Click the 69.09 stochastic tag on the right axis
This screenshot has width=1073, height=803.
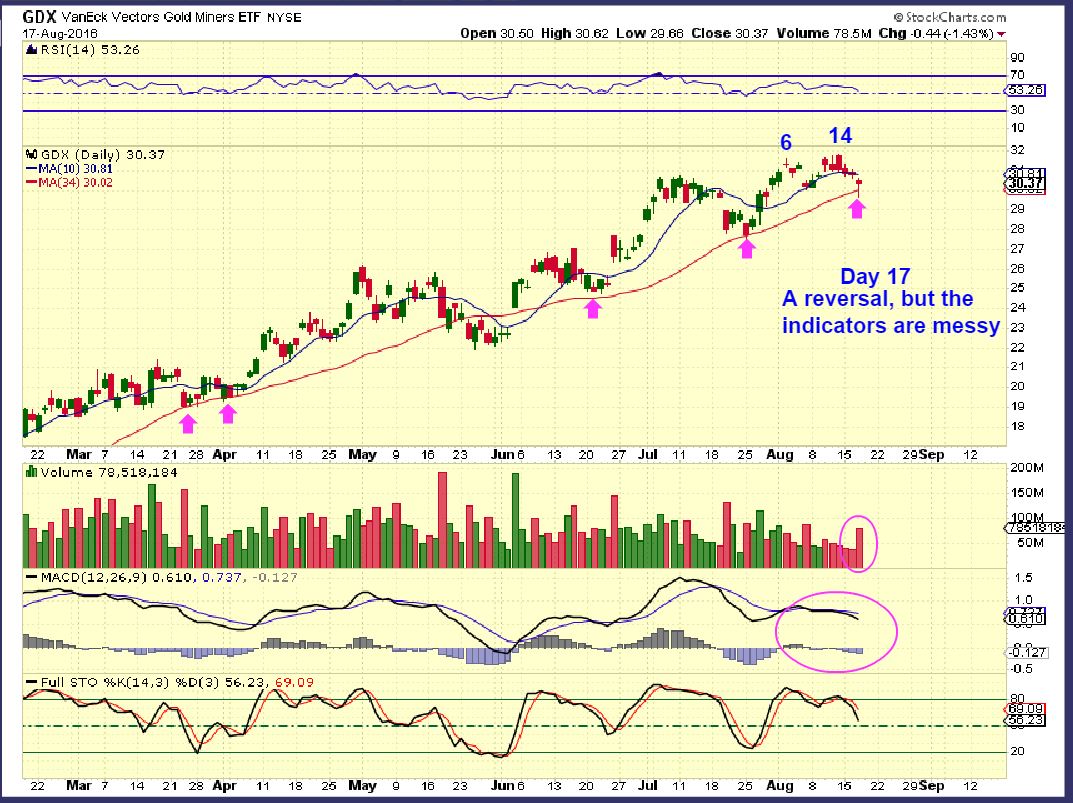click(x=1024, y=709)
